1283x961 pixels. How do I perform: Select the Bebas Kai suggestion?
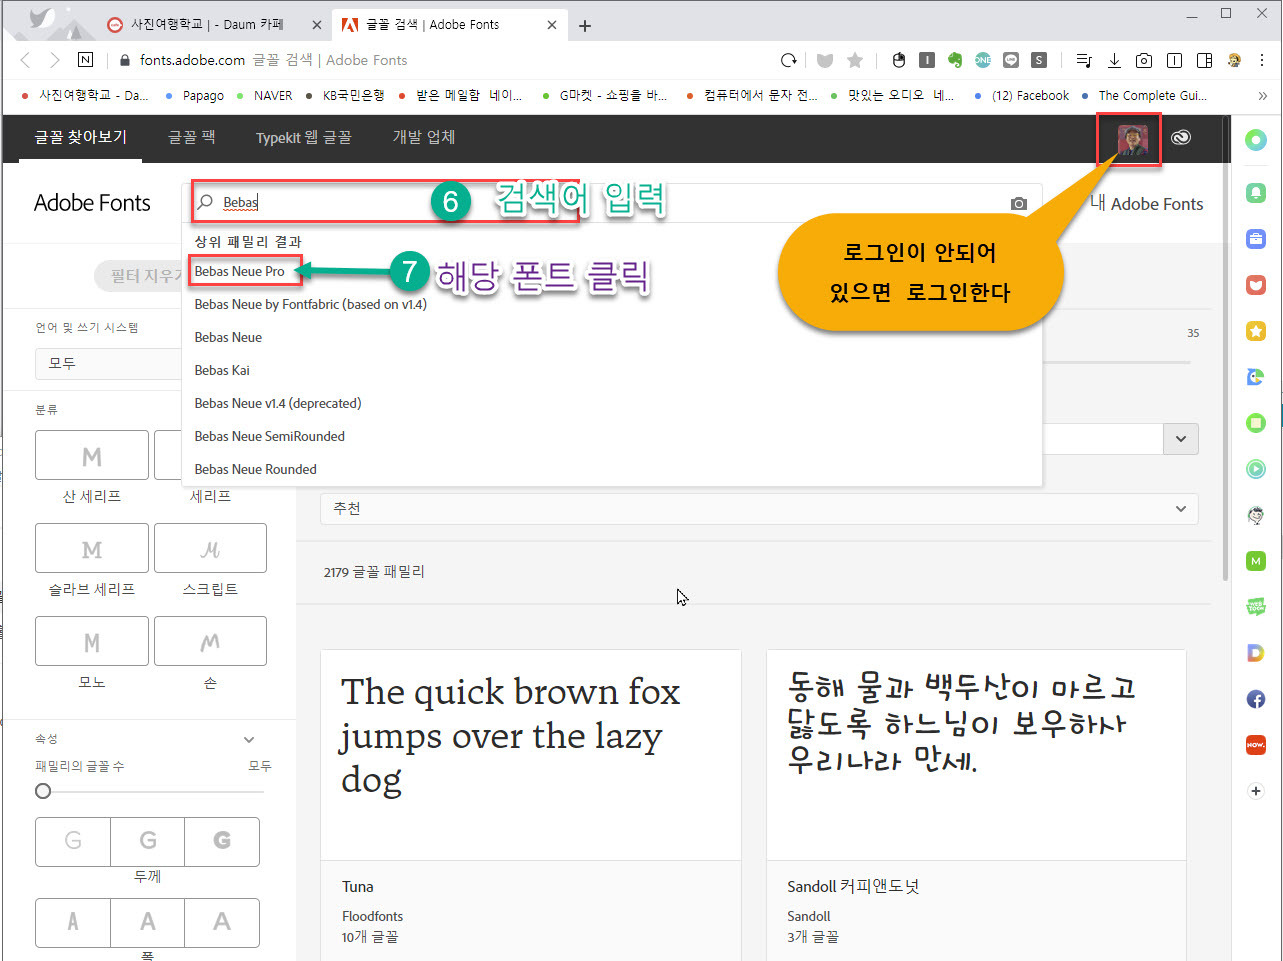[222, 370]
